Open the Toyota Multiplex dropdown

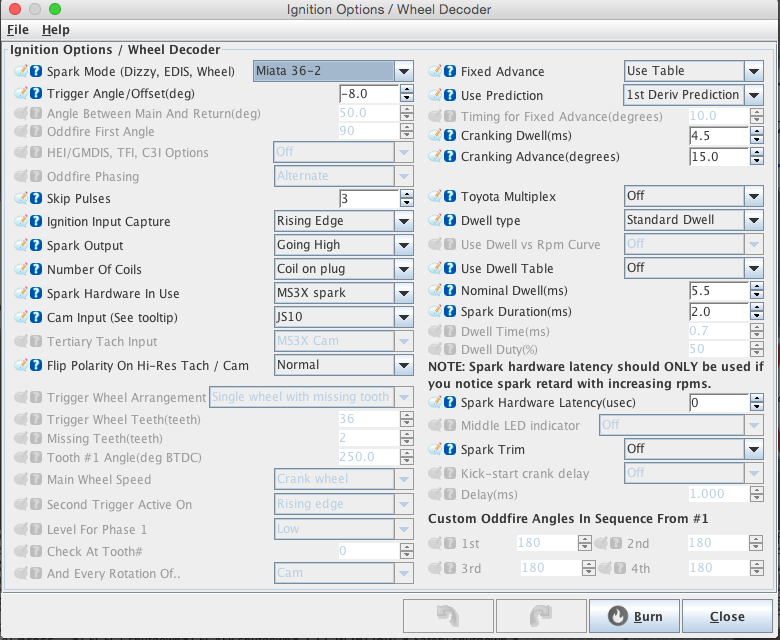pos(694,196)
